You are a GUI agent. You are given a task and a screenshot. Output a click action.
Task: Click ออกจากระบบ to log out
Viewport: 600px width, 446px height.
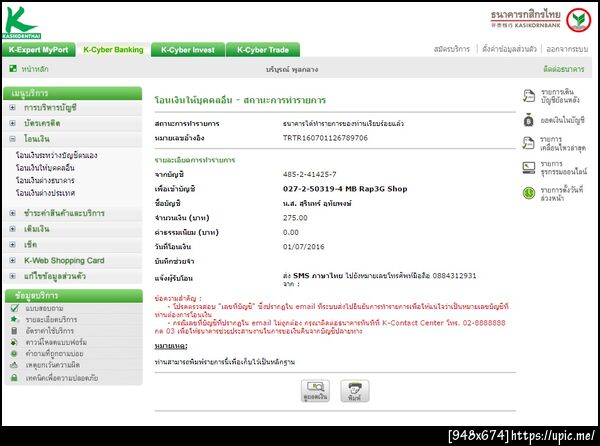tap(567, 49)
